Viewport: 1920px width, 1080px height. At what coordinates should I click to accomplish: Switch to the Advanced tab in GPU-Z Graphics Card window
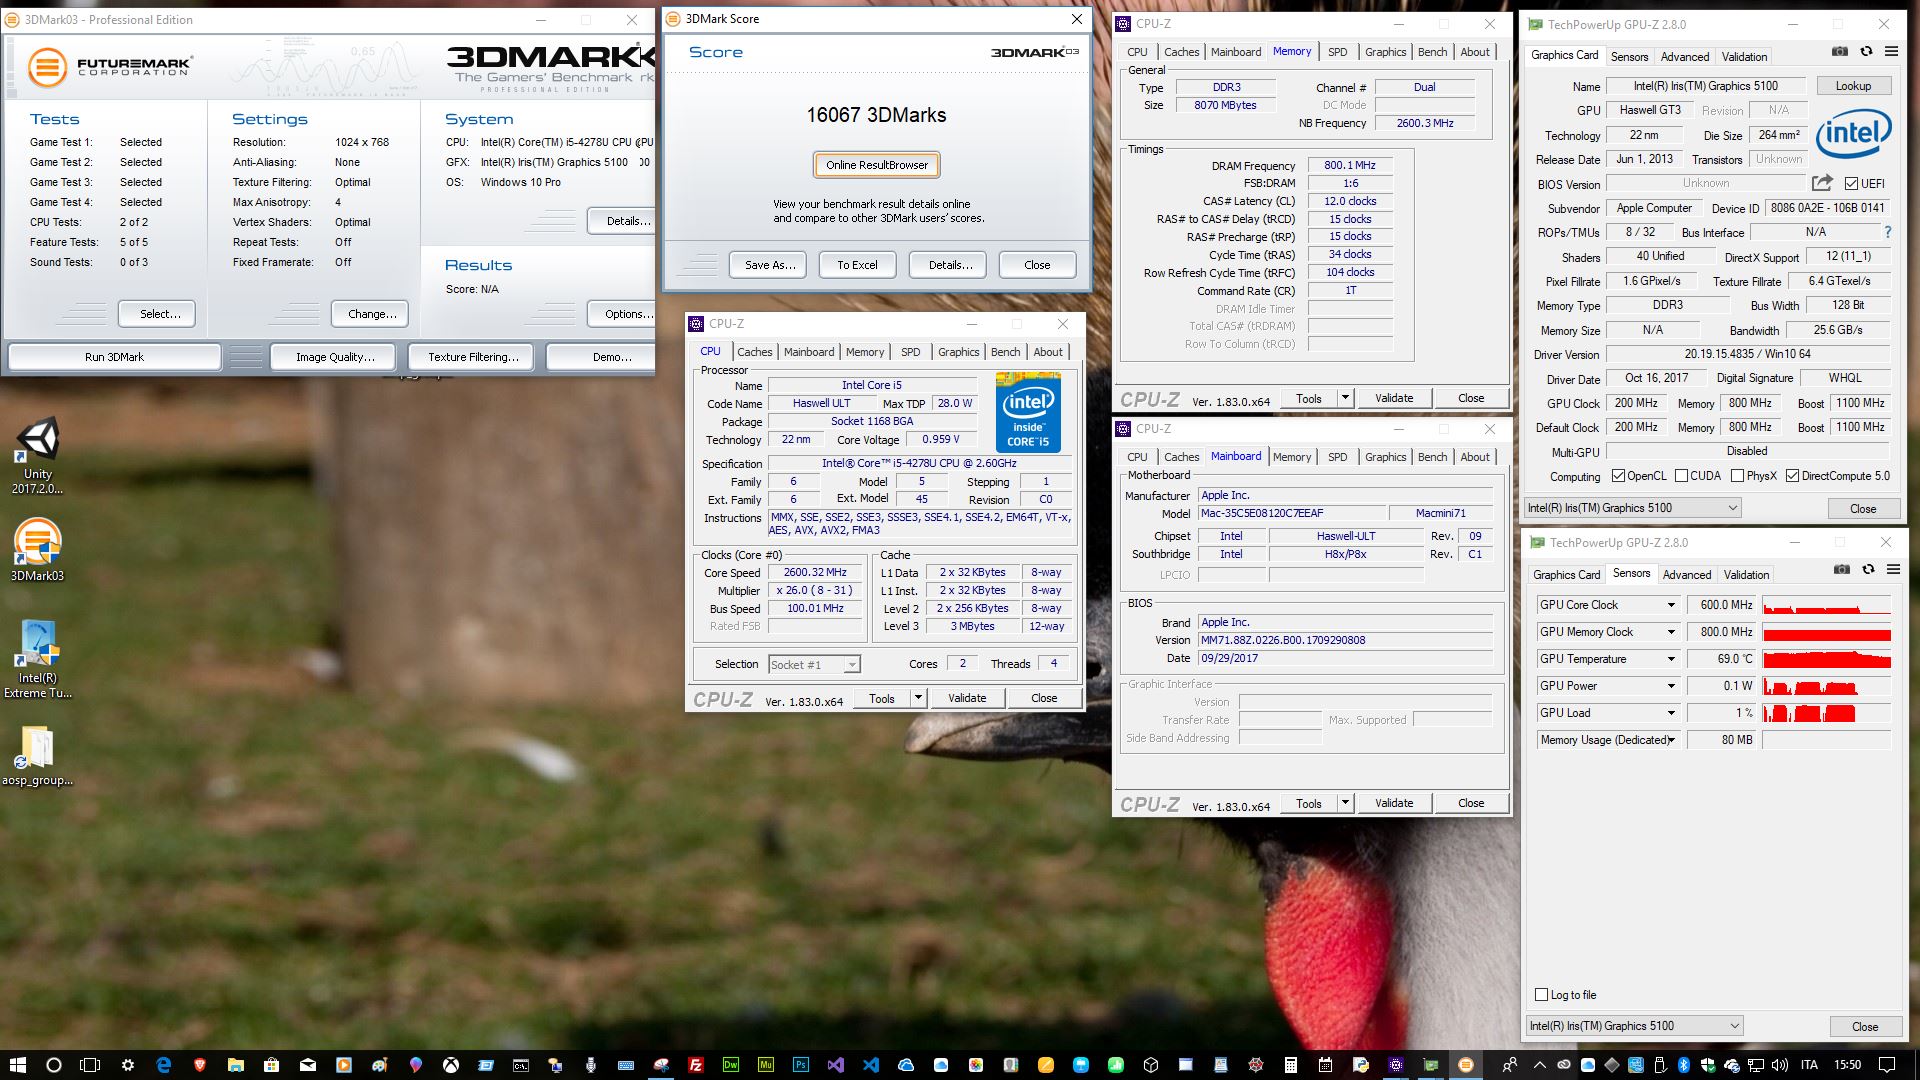1684,57
